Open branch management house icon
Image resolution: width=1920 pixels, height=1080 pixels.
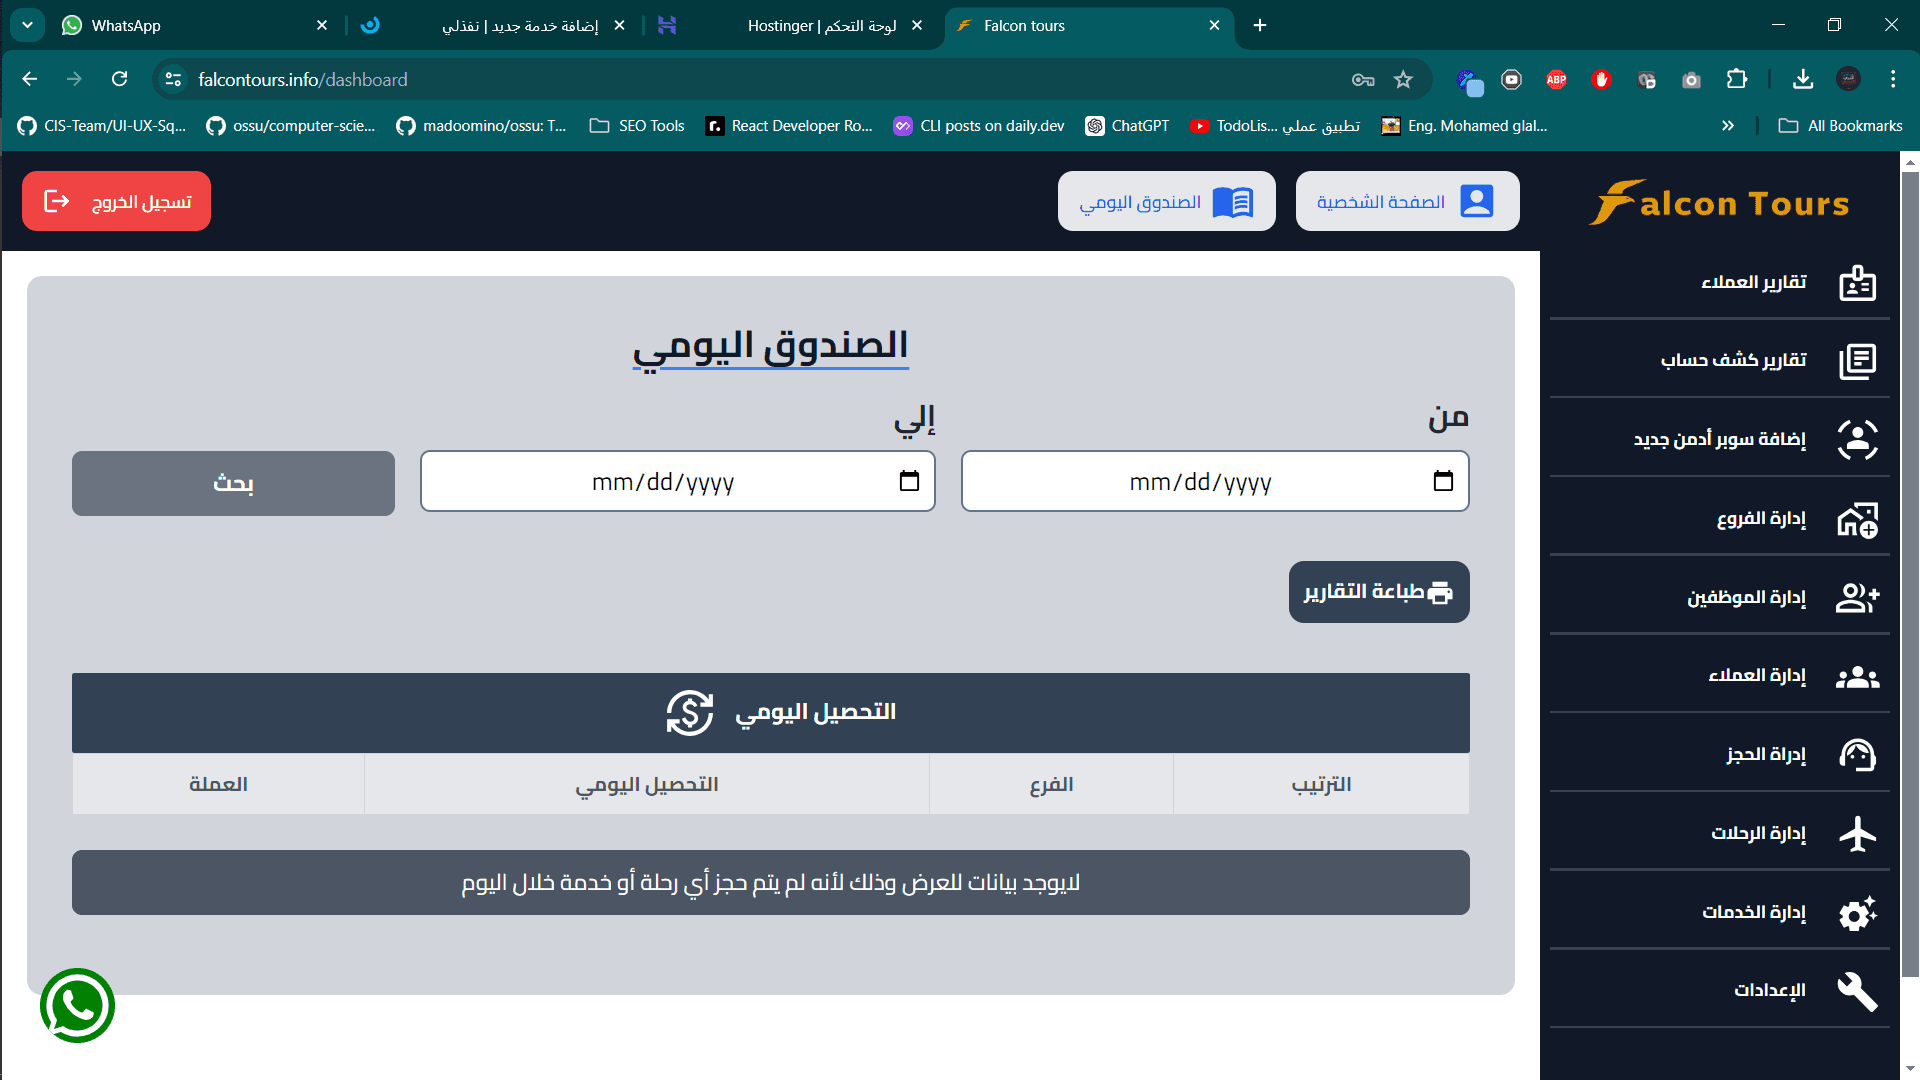pos(1857,519)
